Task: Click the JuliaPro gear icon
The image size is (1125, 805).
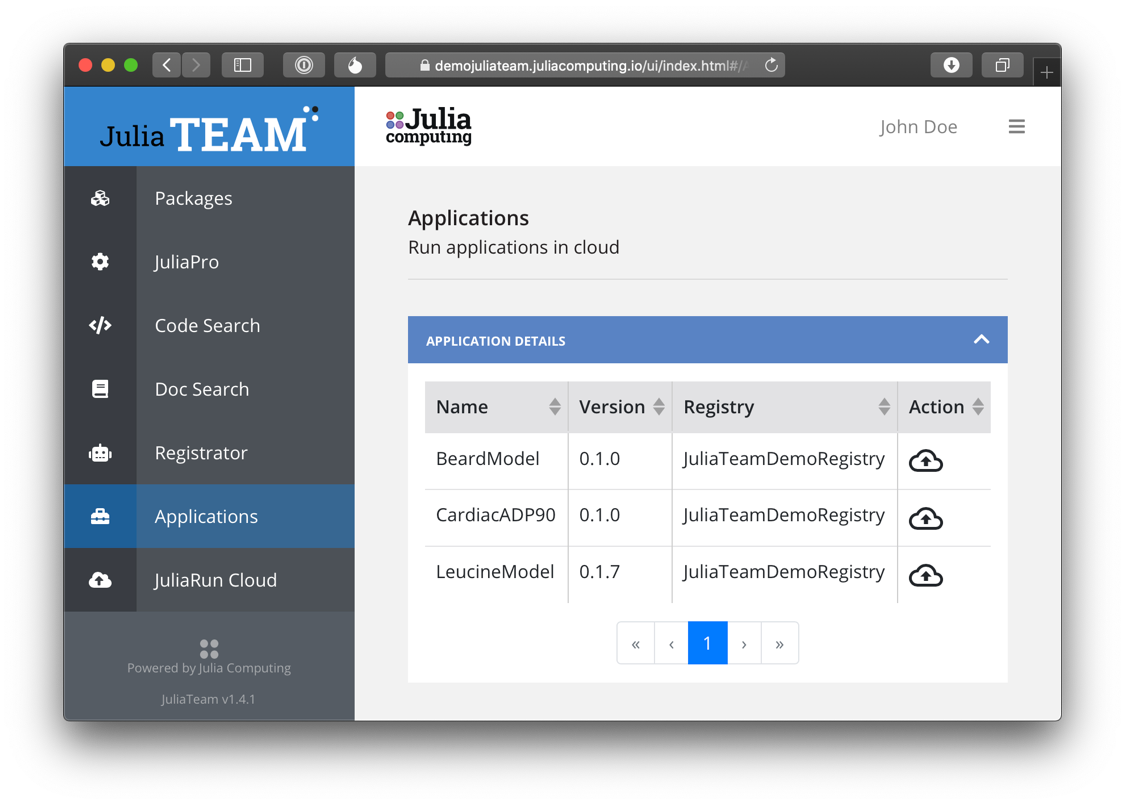Action: (x=100, y=262)
